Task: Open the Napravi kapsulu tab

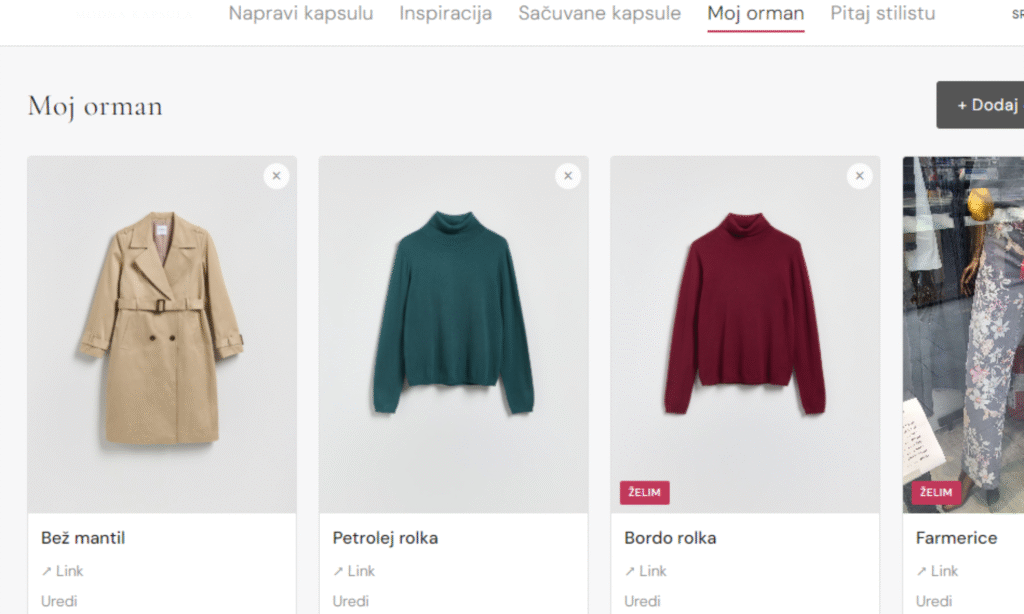Action: [301, 14]
